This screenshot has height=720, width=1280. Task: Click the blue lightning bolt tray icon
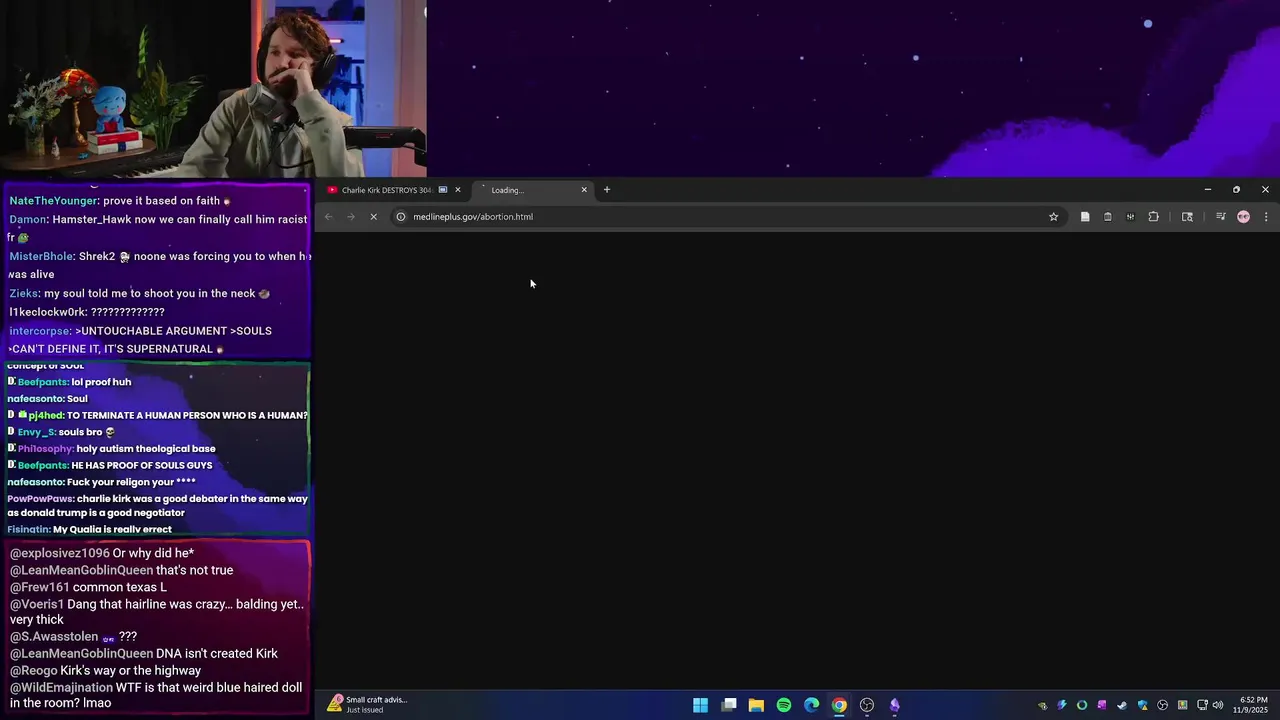1062,705
